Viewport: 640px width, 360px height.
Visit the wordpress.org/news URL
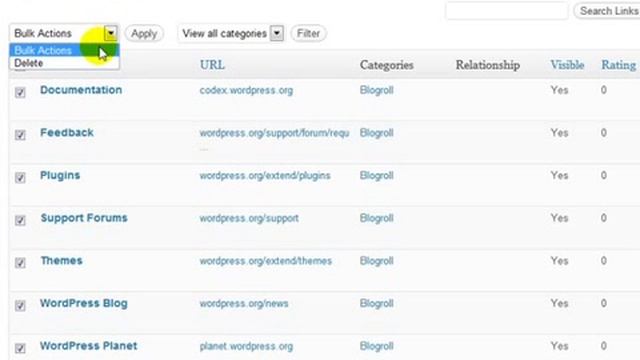244,304
